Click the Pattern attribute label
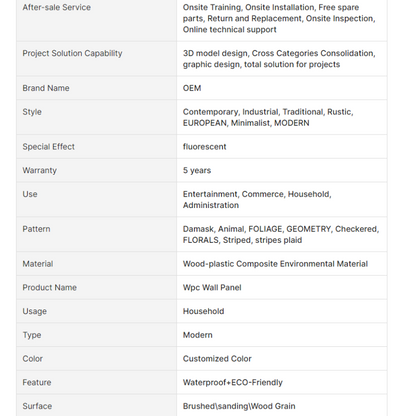Image resolution: width=416 pixels, height=416 pixels. coord(36,229)
